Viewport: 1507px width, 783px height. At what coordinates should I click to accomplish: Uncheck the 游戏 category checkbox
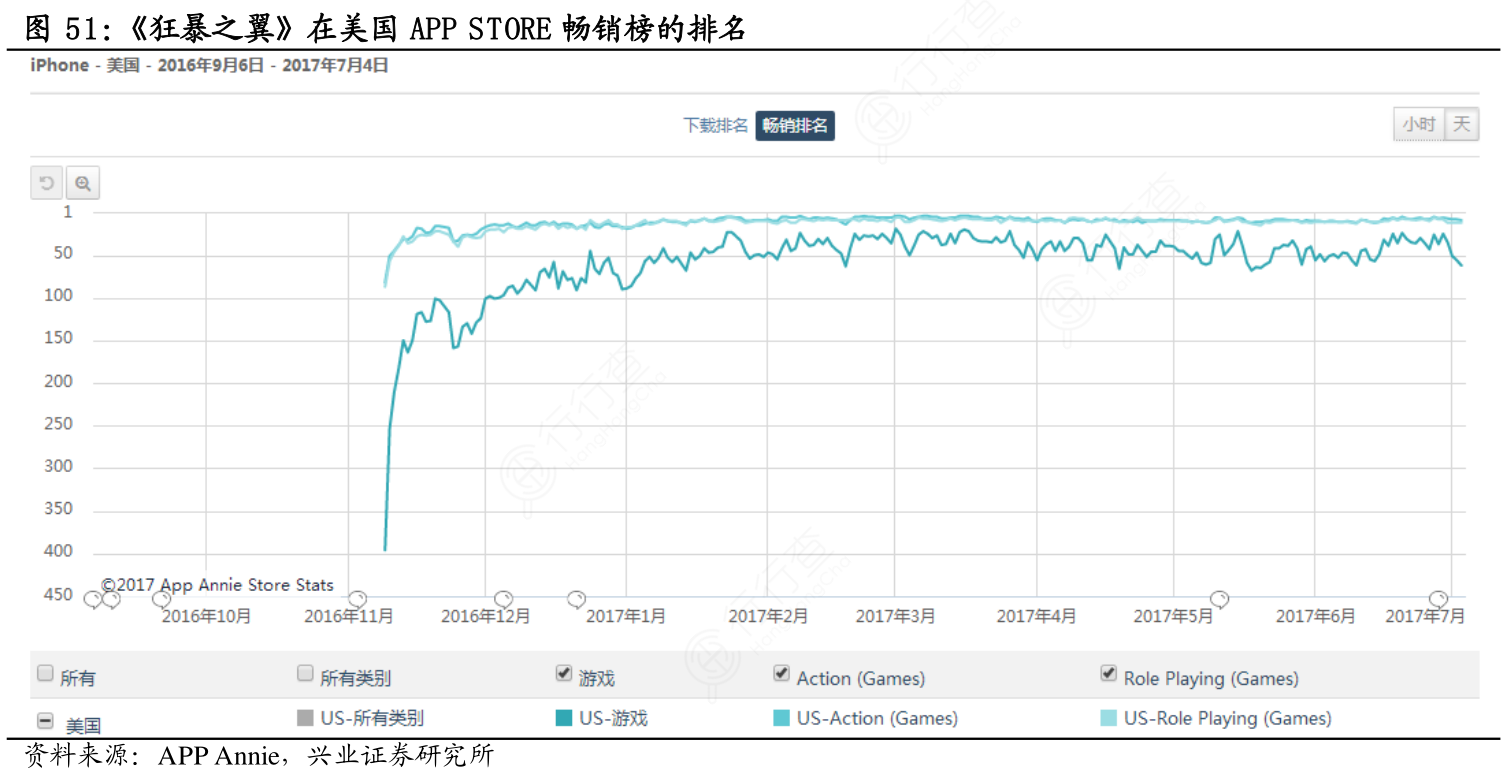point(564,674)
